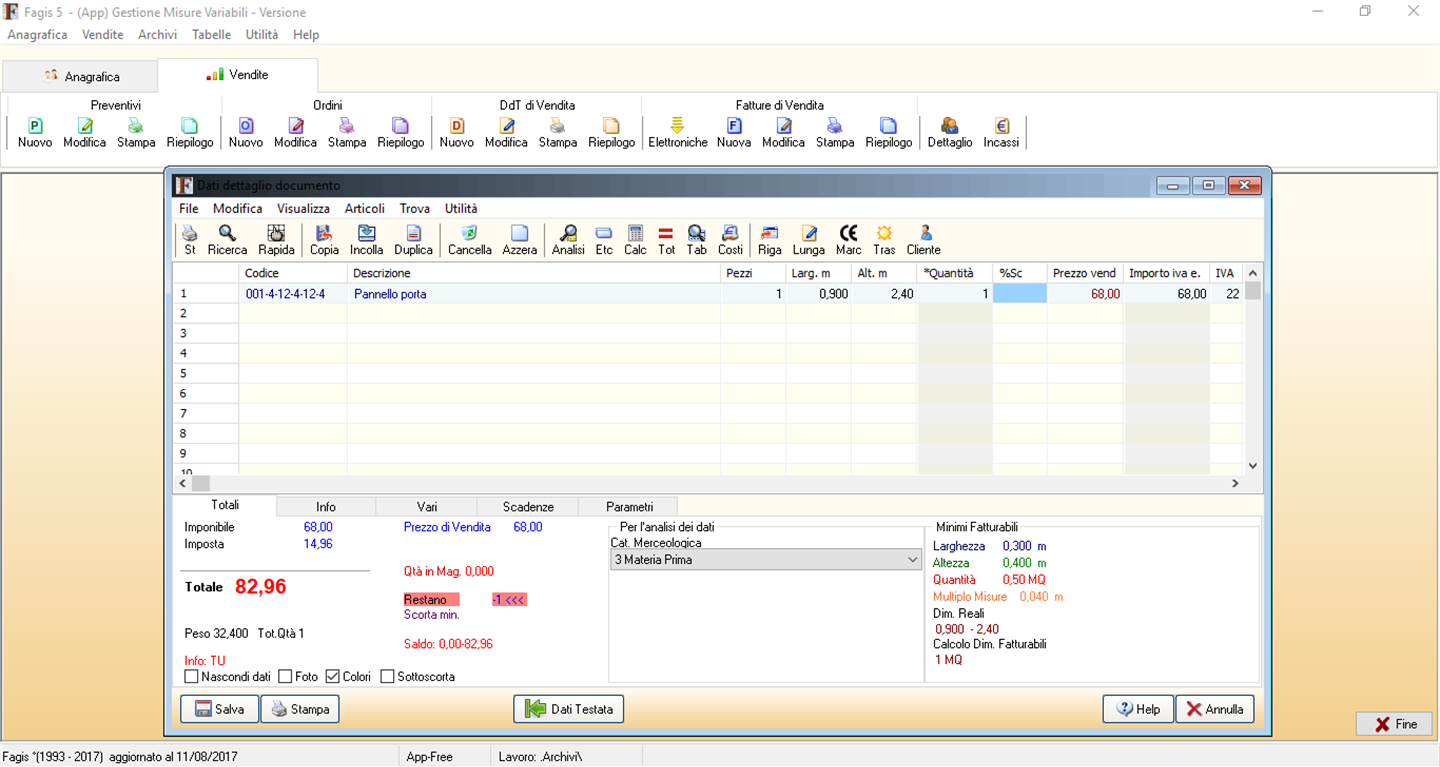Viewport: 1440px width, 767px height.
Task: Click Modifica under DdT di Vendita
Action: 507,133
